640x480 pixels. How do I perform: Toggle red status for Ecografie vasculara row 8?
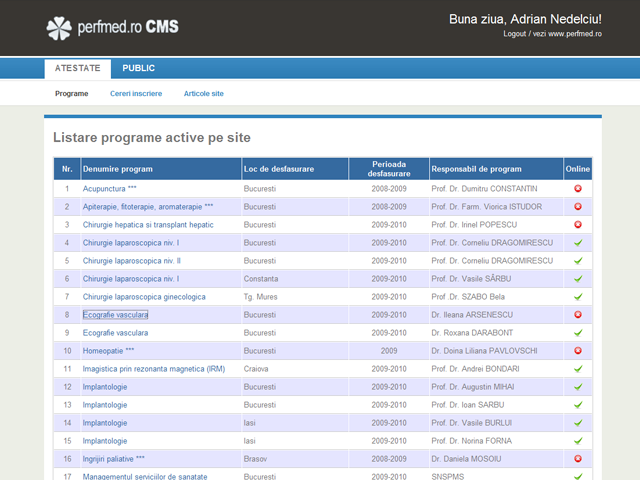point(577,315)
